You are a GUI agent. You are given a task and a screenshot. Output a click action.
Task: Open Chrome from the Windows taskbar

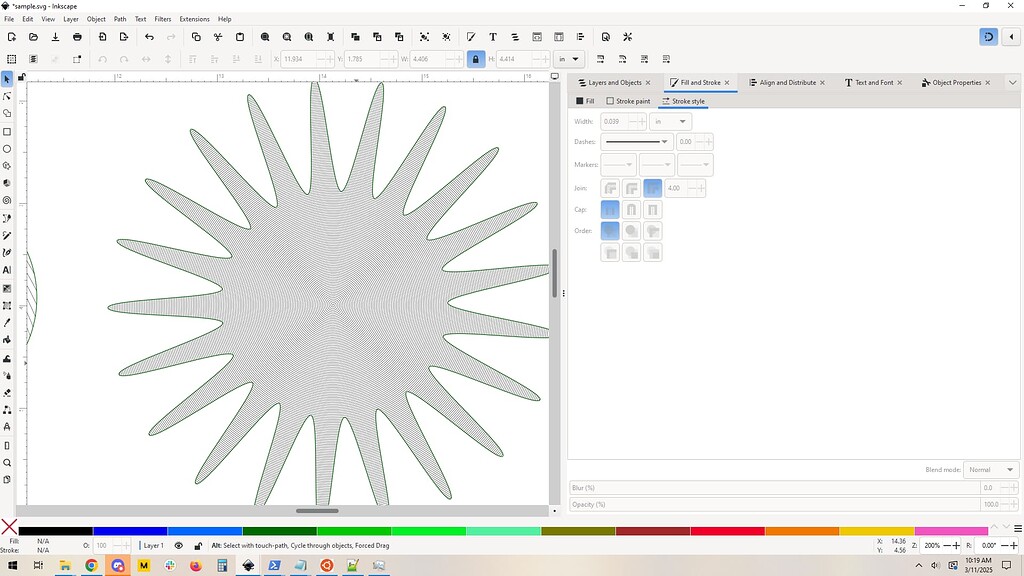point(91,566)
